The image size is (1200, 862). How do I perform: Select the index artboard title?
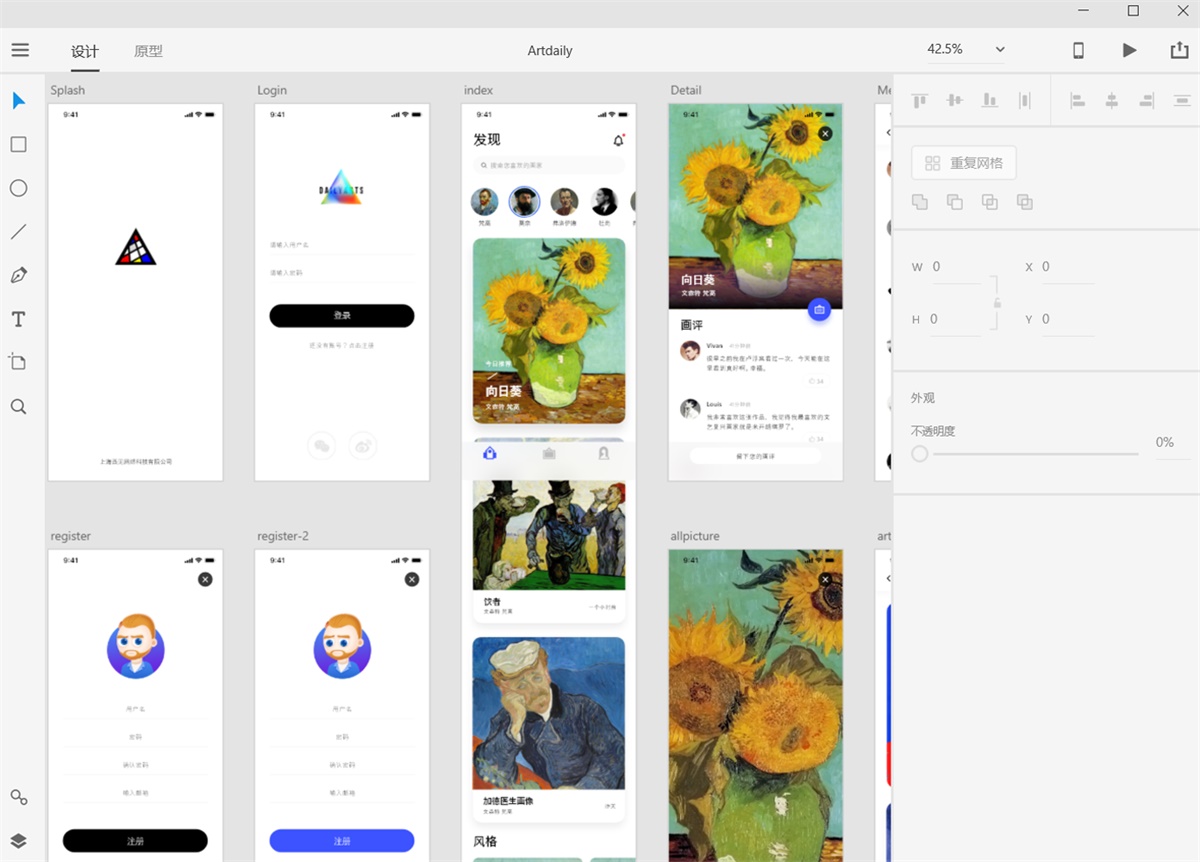(478, 90)
